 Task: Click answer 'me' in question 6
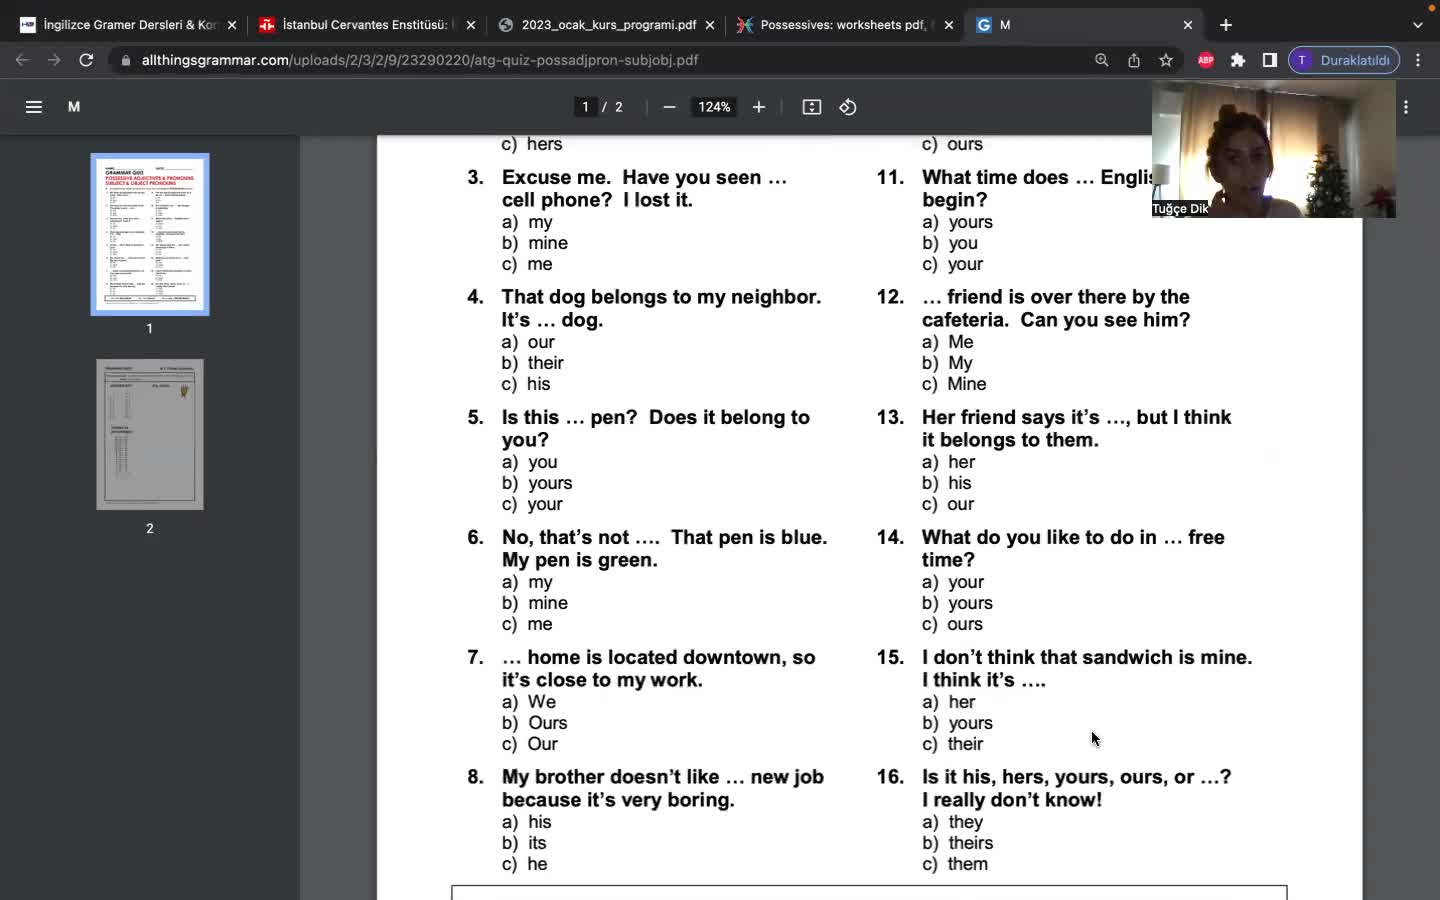tap(540, 624)
